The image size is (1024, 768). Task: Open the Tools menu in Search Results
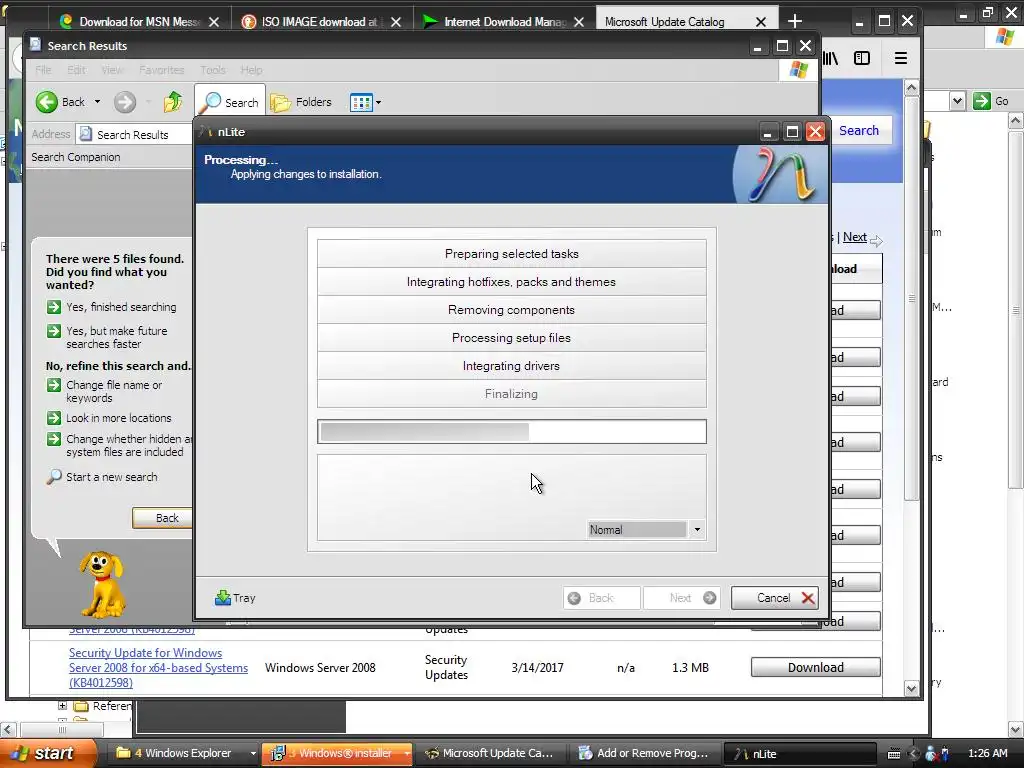coord(212,70)
